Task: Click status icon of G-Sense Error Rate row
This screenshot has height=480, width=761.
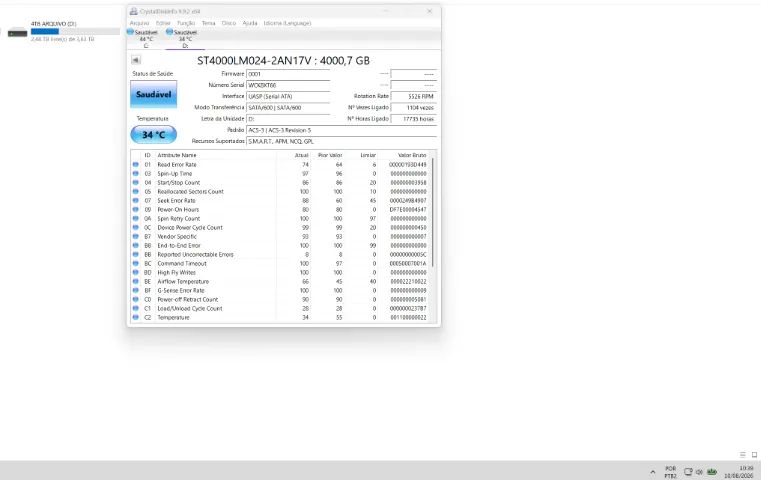Action: [x=135, y=290]
